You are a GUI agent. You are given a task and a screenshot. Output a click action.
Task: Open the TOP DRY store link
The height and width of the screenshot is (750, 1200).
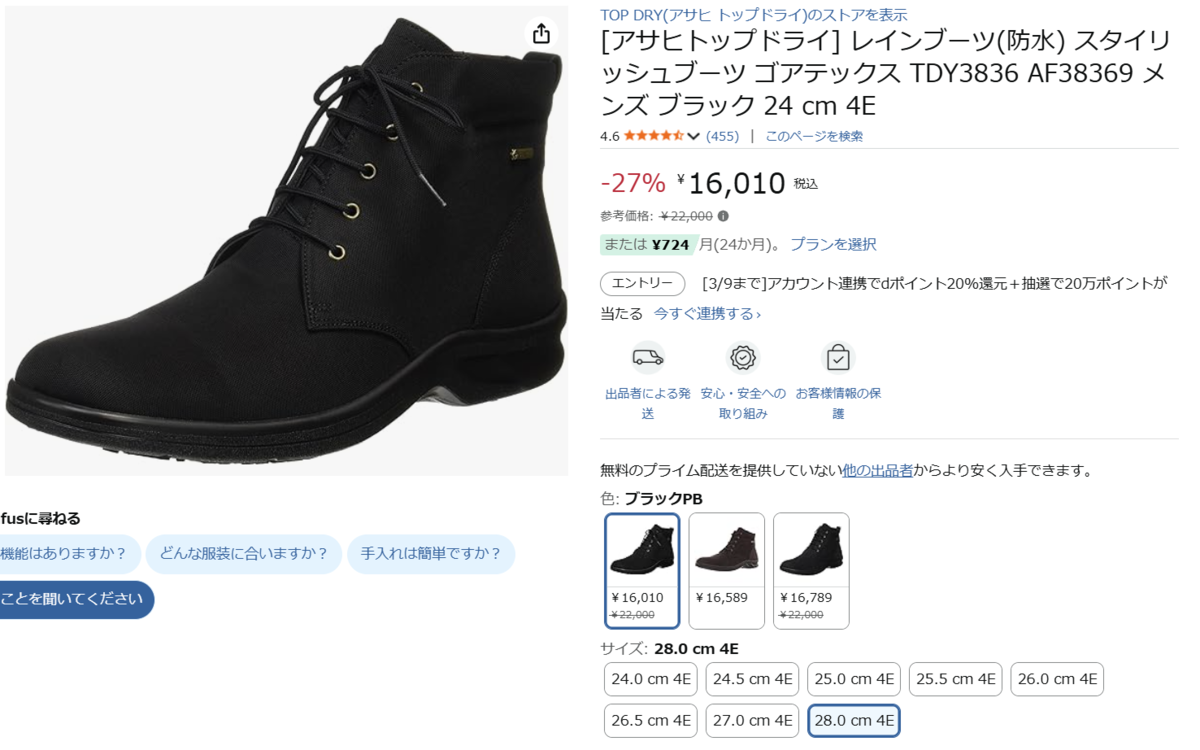point(753,15)
